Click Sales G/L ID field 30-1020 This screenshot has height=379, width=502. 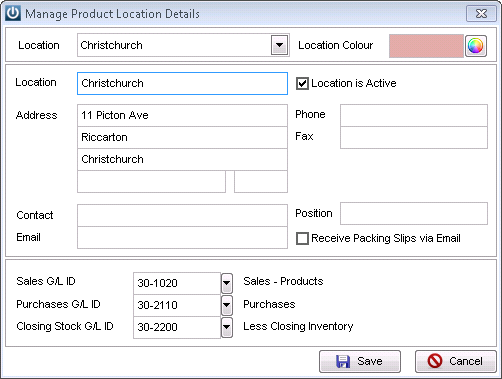pyautogui.click(x=177, y=283)
